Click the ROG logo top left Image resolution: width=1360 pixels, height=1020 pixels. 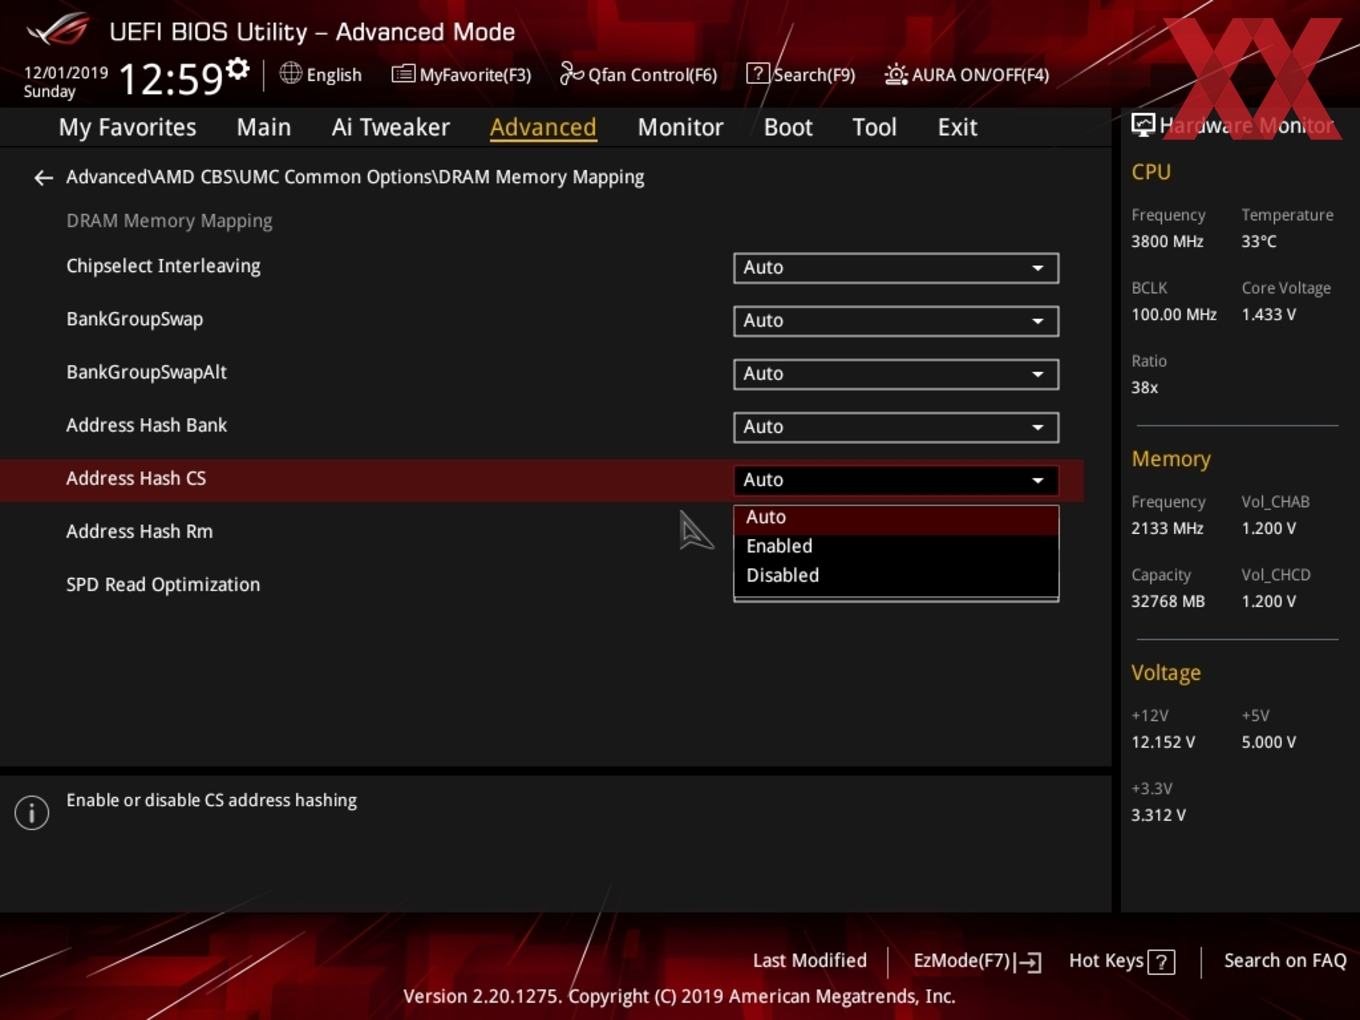click(x=58, y=30)
